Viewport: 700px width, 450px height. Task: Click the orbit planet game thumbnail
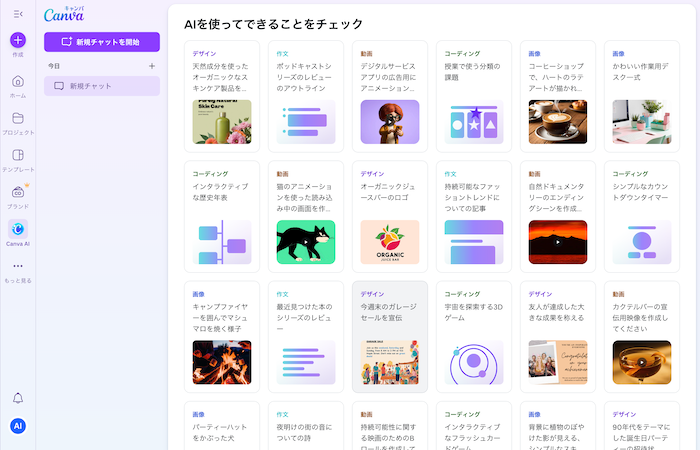[x=474, y=362]
